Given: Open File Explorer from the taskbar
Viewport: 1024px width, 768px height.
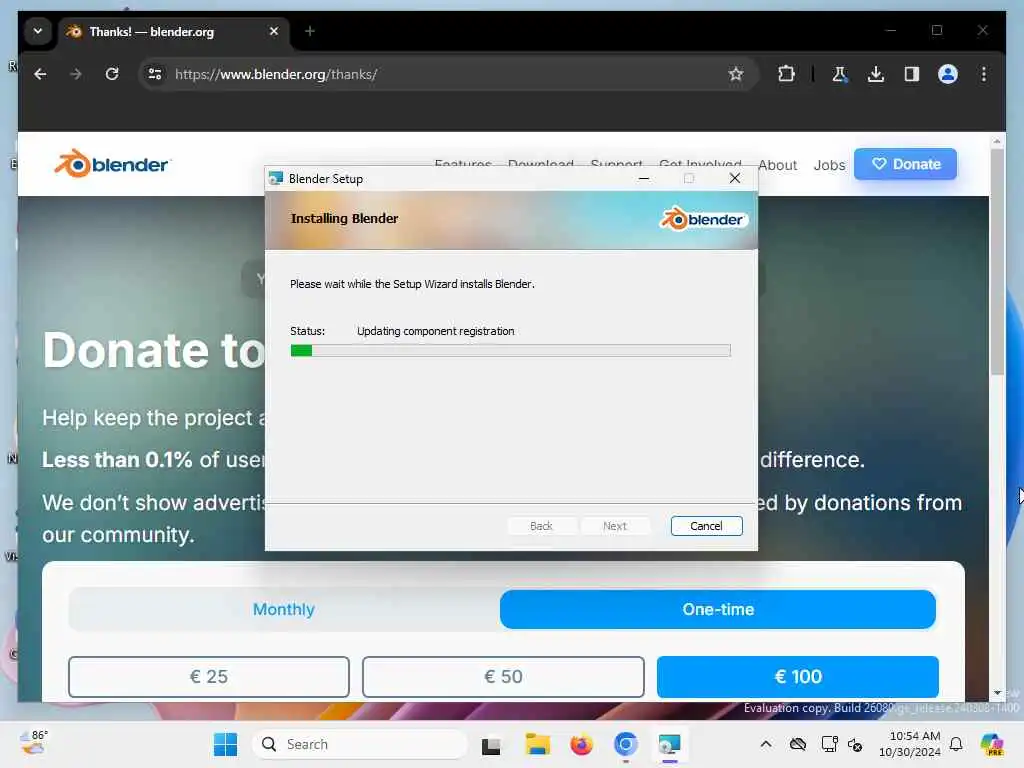Looking at the screenshot, I should [537, 744].
